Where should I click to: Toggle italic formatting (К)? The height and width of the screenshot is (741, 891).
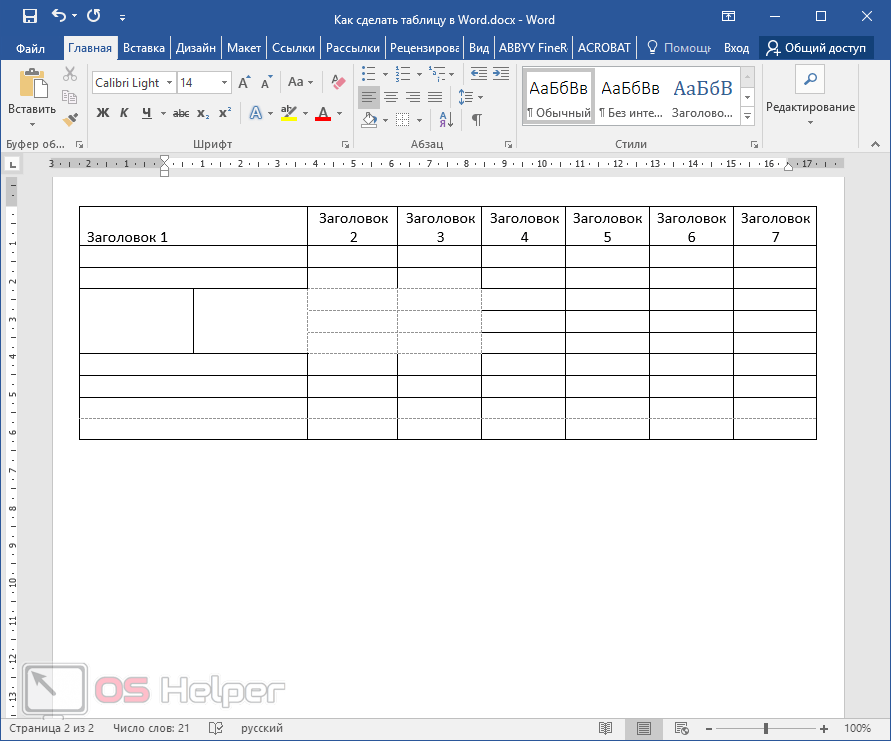pyautogui.click(x=125, y=113)
